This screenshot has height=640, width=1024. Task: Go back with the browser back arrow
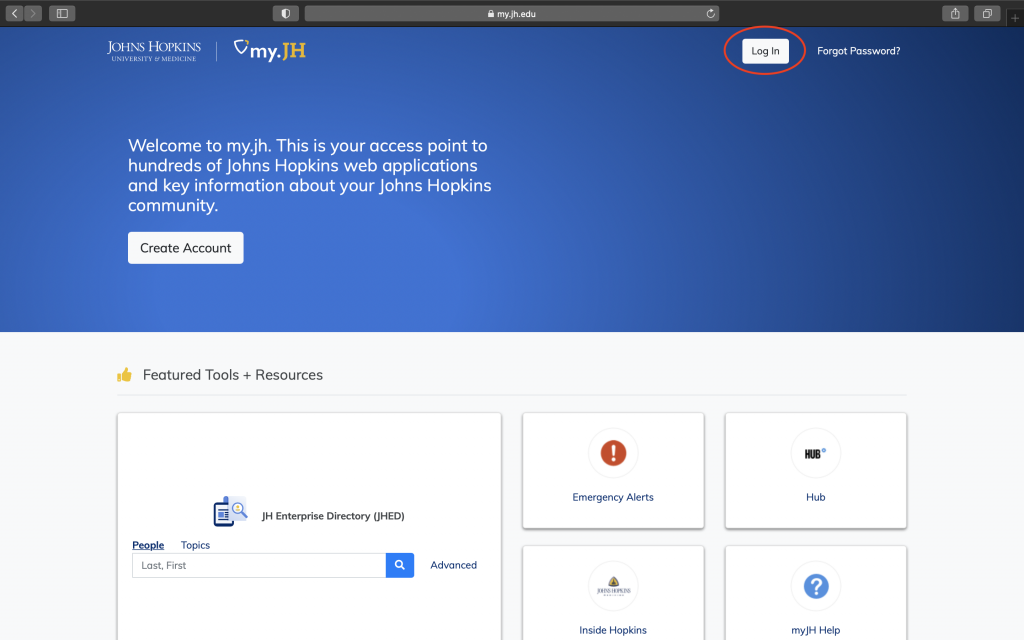[x=14, y=13]
